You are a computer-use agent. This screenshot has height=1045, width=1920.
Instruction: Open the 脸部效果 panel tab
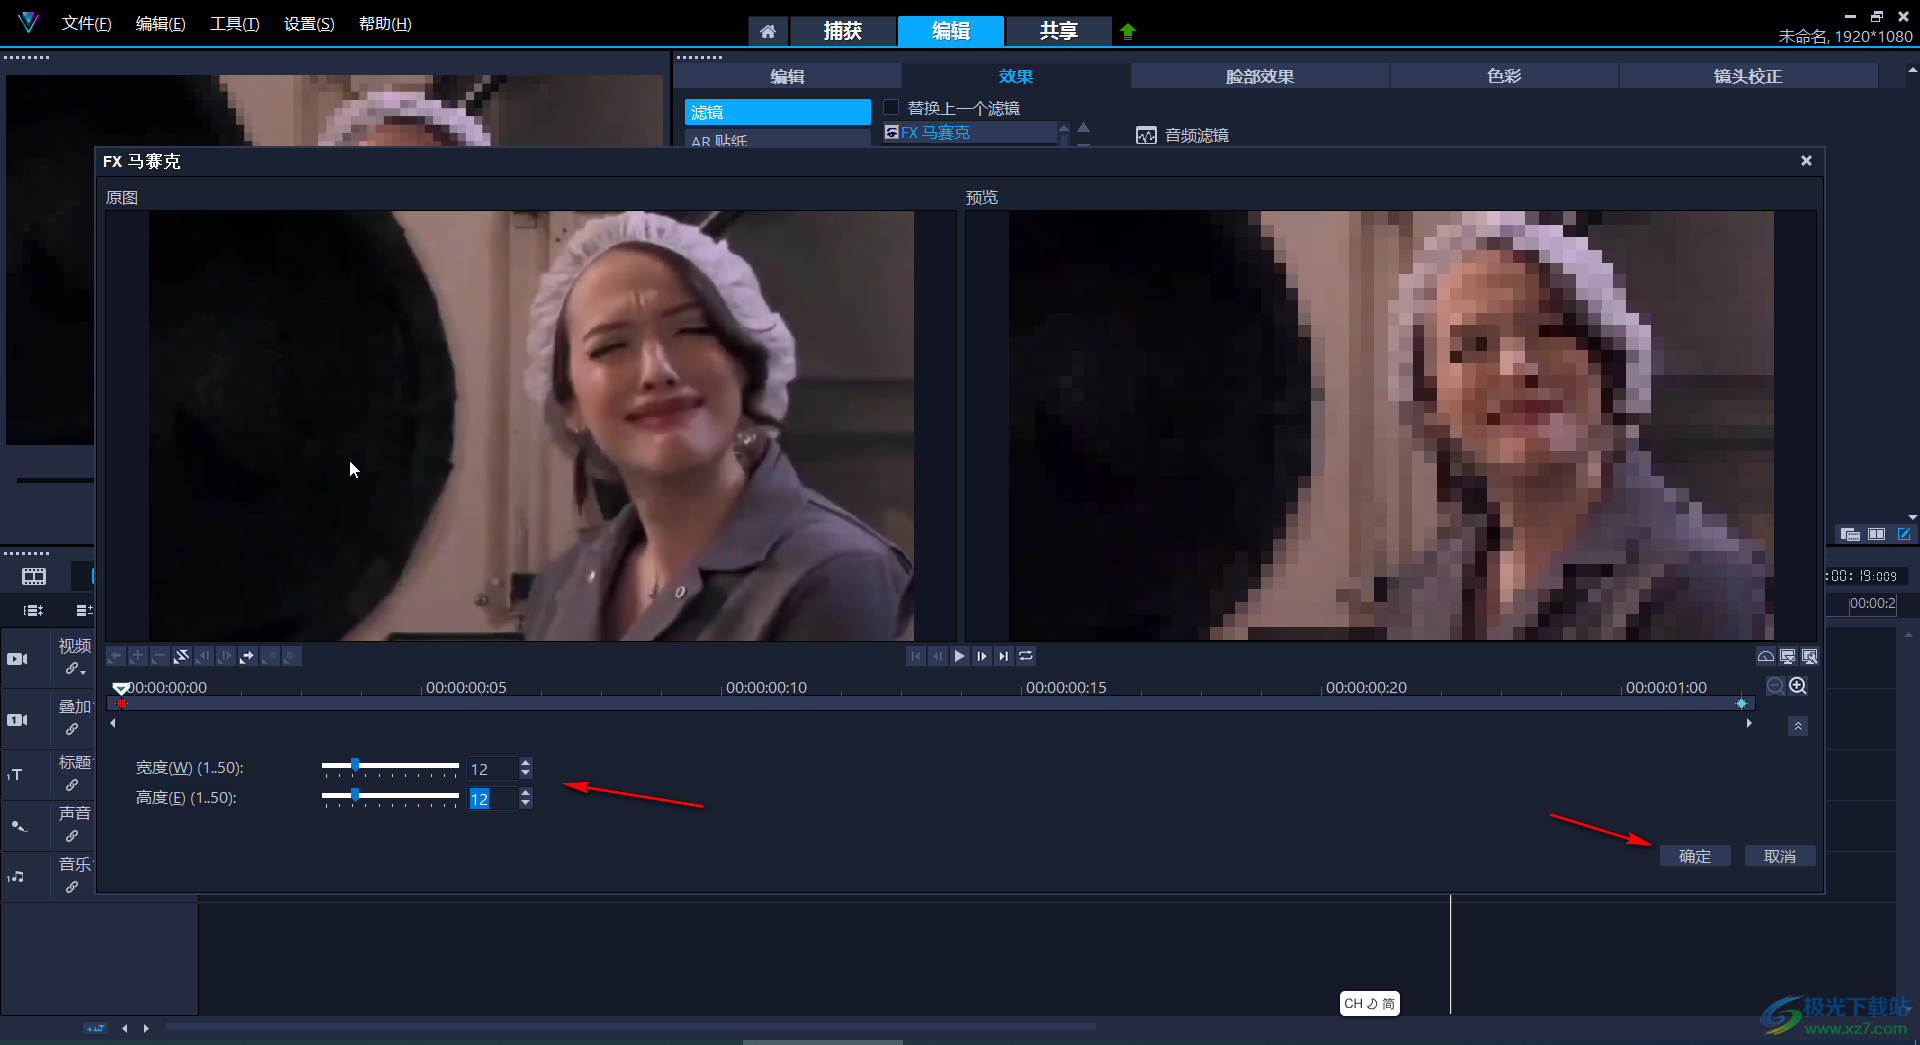1260,76
